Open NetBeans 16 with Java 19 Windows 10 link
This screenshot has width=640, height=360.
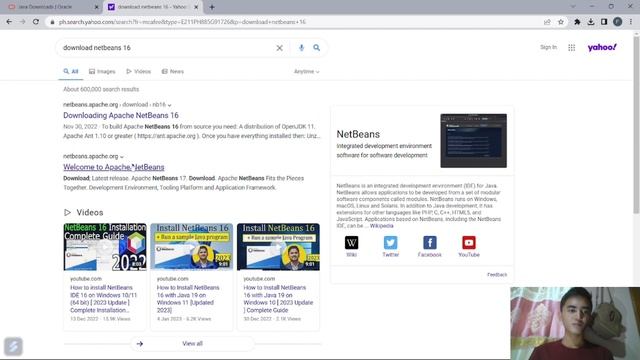278,299
